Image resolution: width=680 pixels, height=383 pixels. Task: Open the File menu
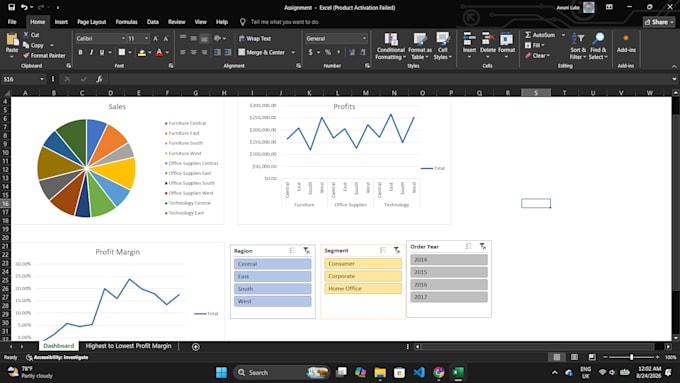click(x=12, y=22)
